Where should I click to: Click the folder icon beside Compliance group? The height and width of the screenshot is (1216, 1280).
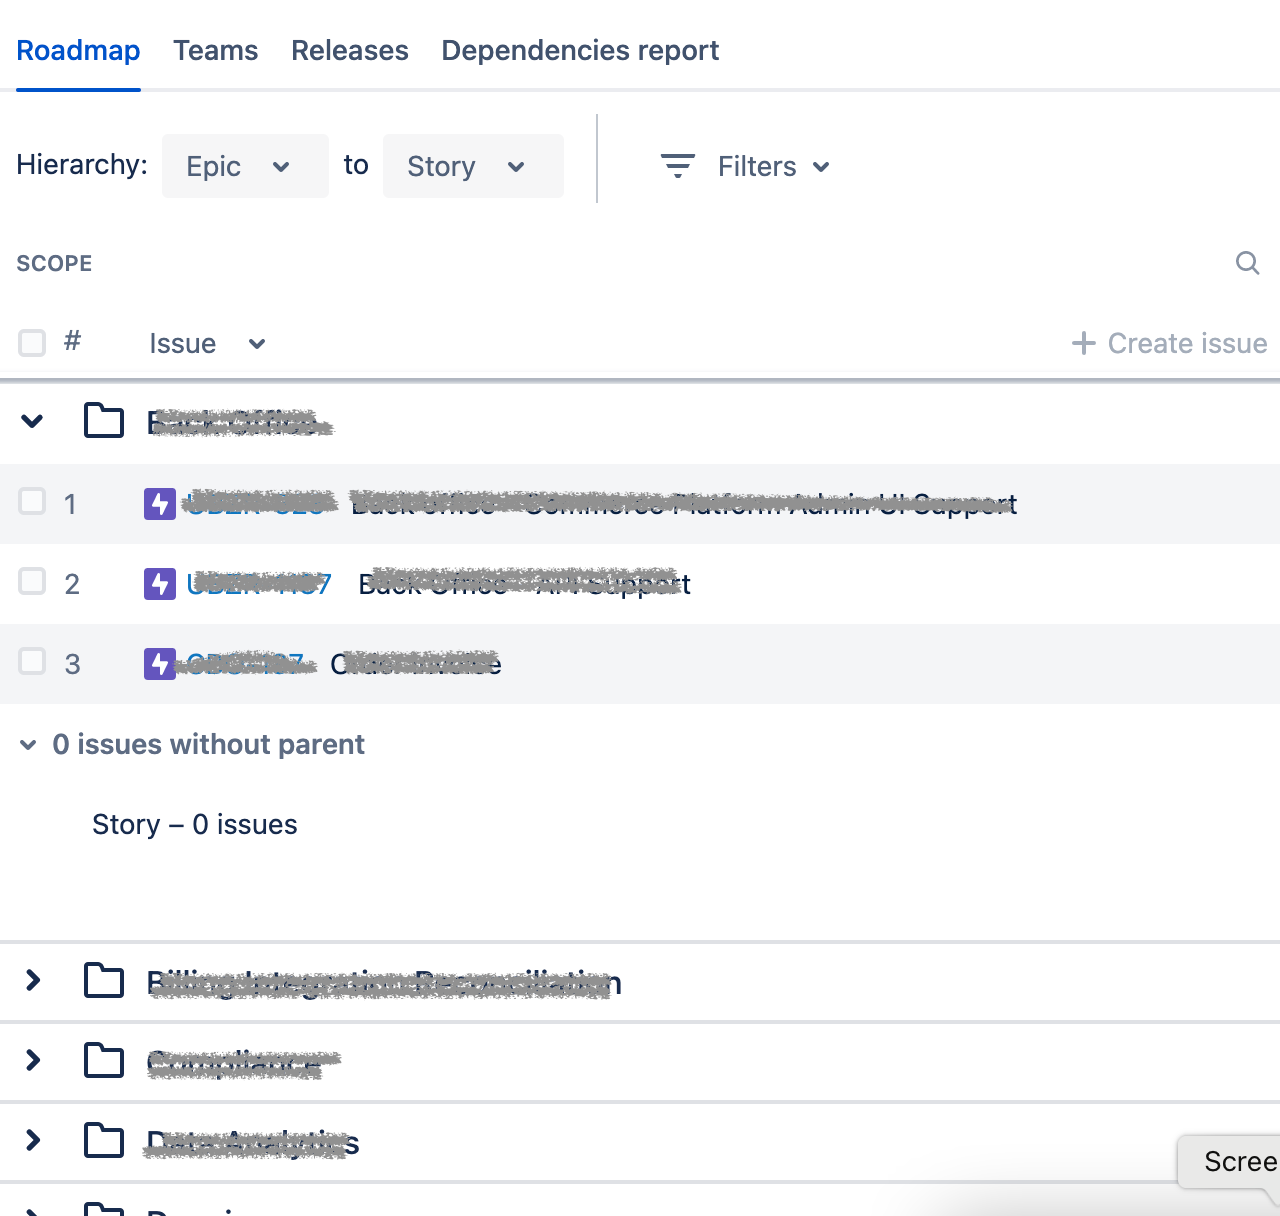tap(103, 1061)
